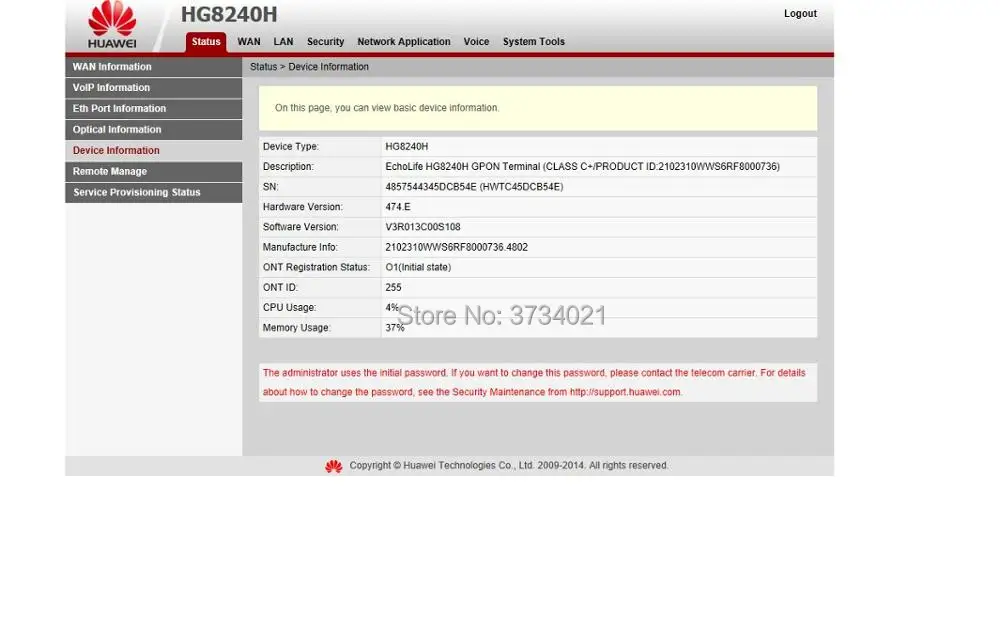Open the LAN tab
This screenshot has height=629, width=1000.
(x=283, y=41)
